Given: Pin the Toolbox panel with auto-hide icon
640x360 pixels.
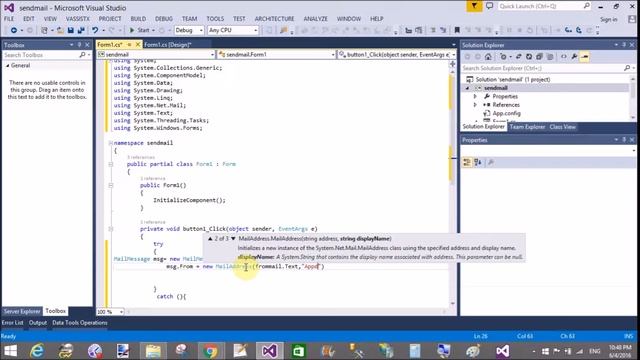Looking at the screenshot, I should click(x=79, y=45).
